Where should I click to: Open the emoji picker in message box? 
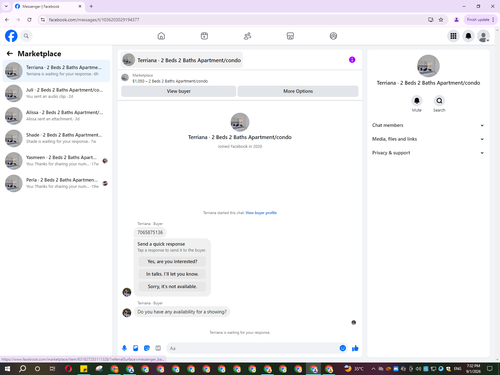click(x=343, y=348)
